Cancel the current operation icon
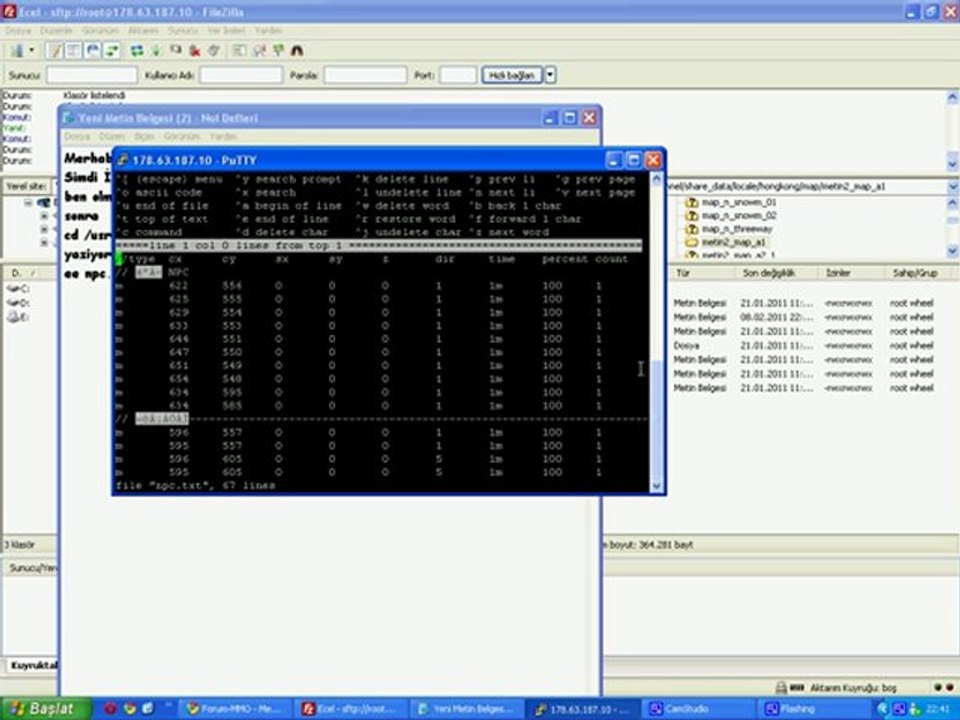 pyautogui.click(x=176, y=51)
